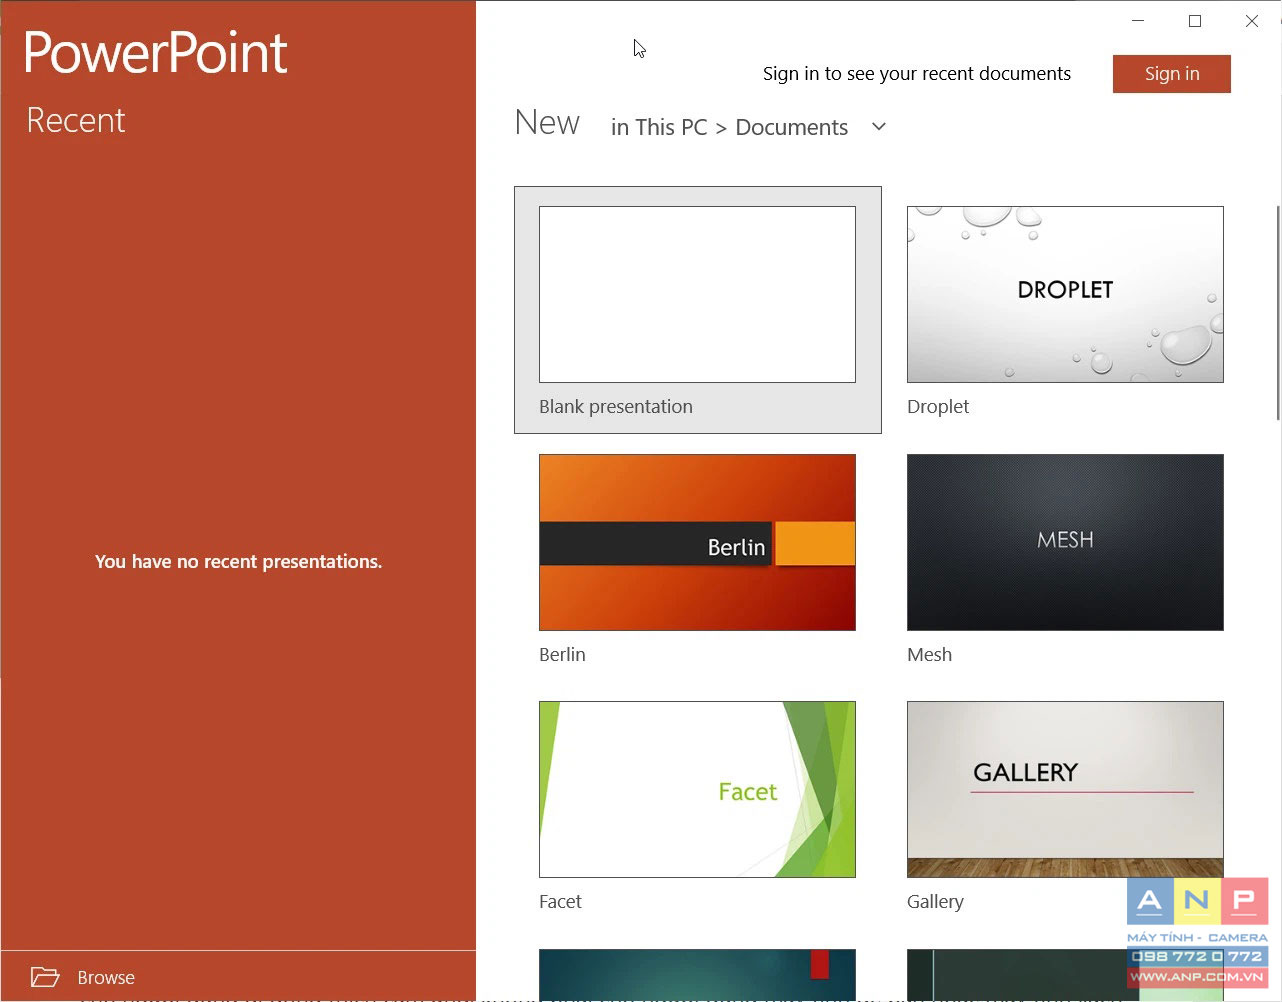Click the 'Recent' heading in sidebar
Image resolution: width=1282 pixels, height=1002 pixels.
point(76,120)
